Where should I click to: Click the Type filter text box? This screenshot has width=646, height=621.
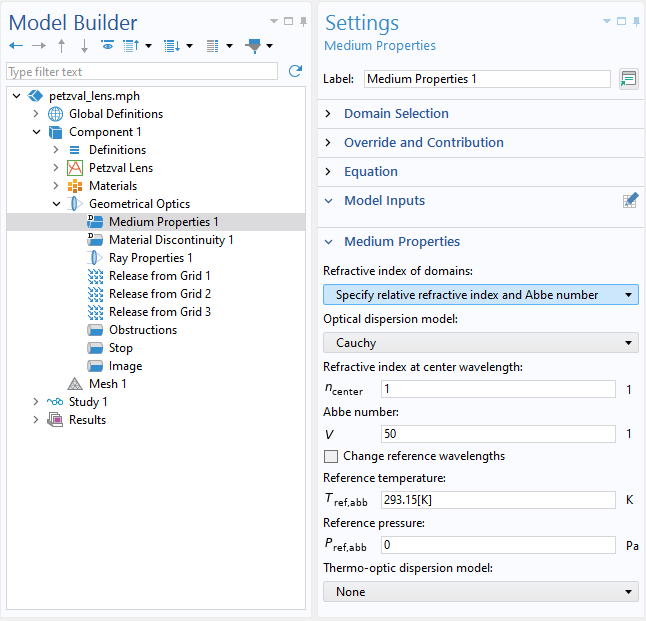(x=142, y=71)
